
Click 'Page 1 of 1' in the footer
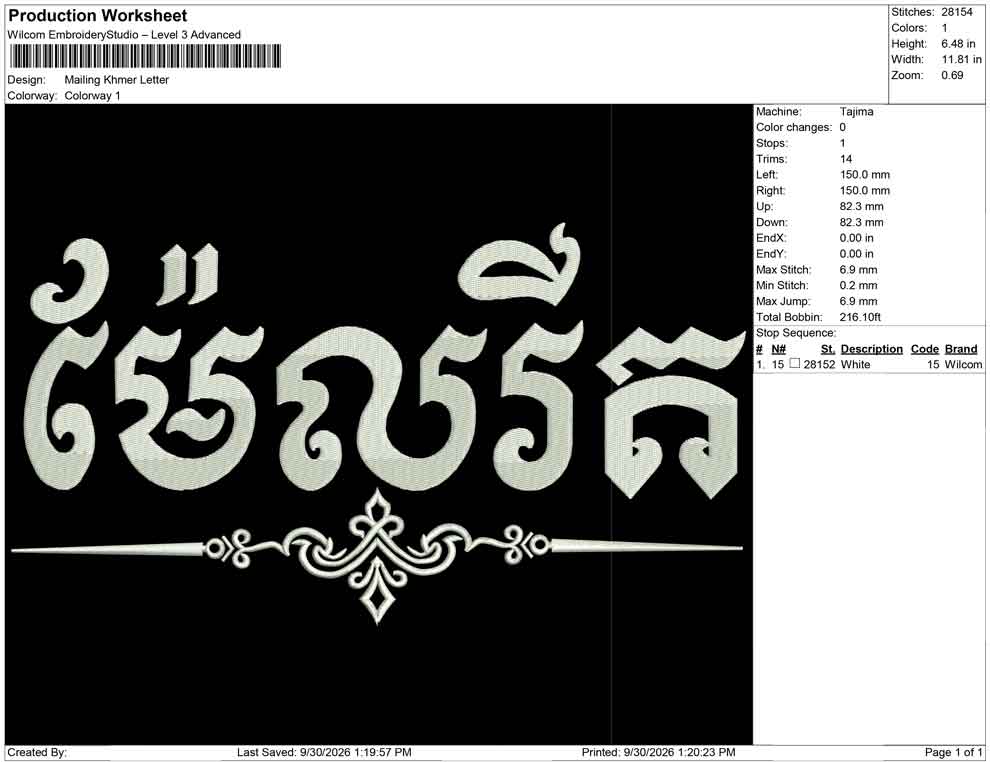point(953,752)
